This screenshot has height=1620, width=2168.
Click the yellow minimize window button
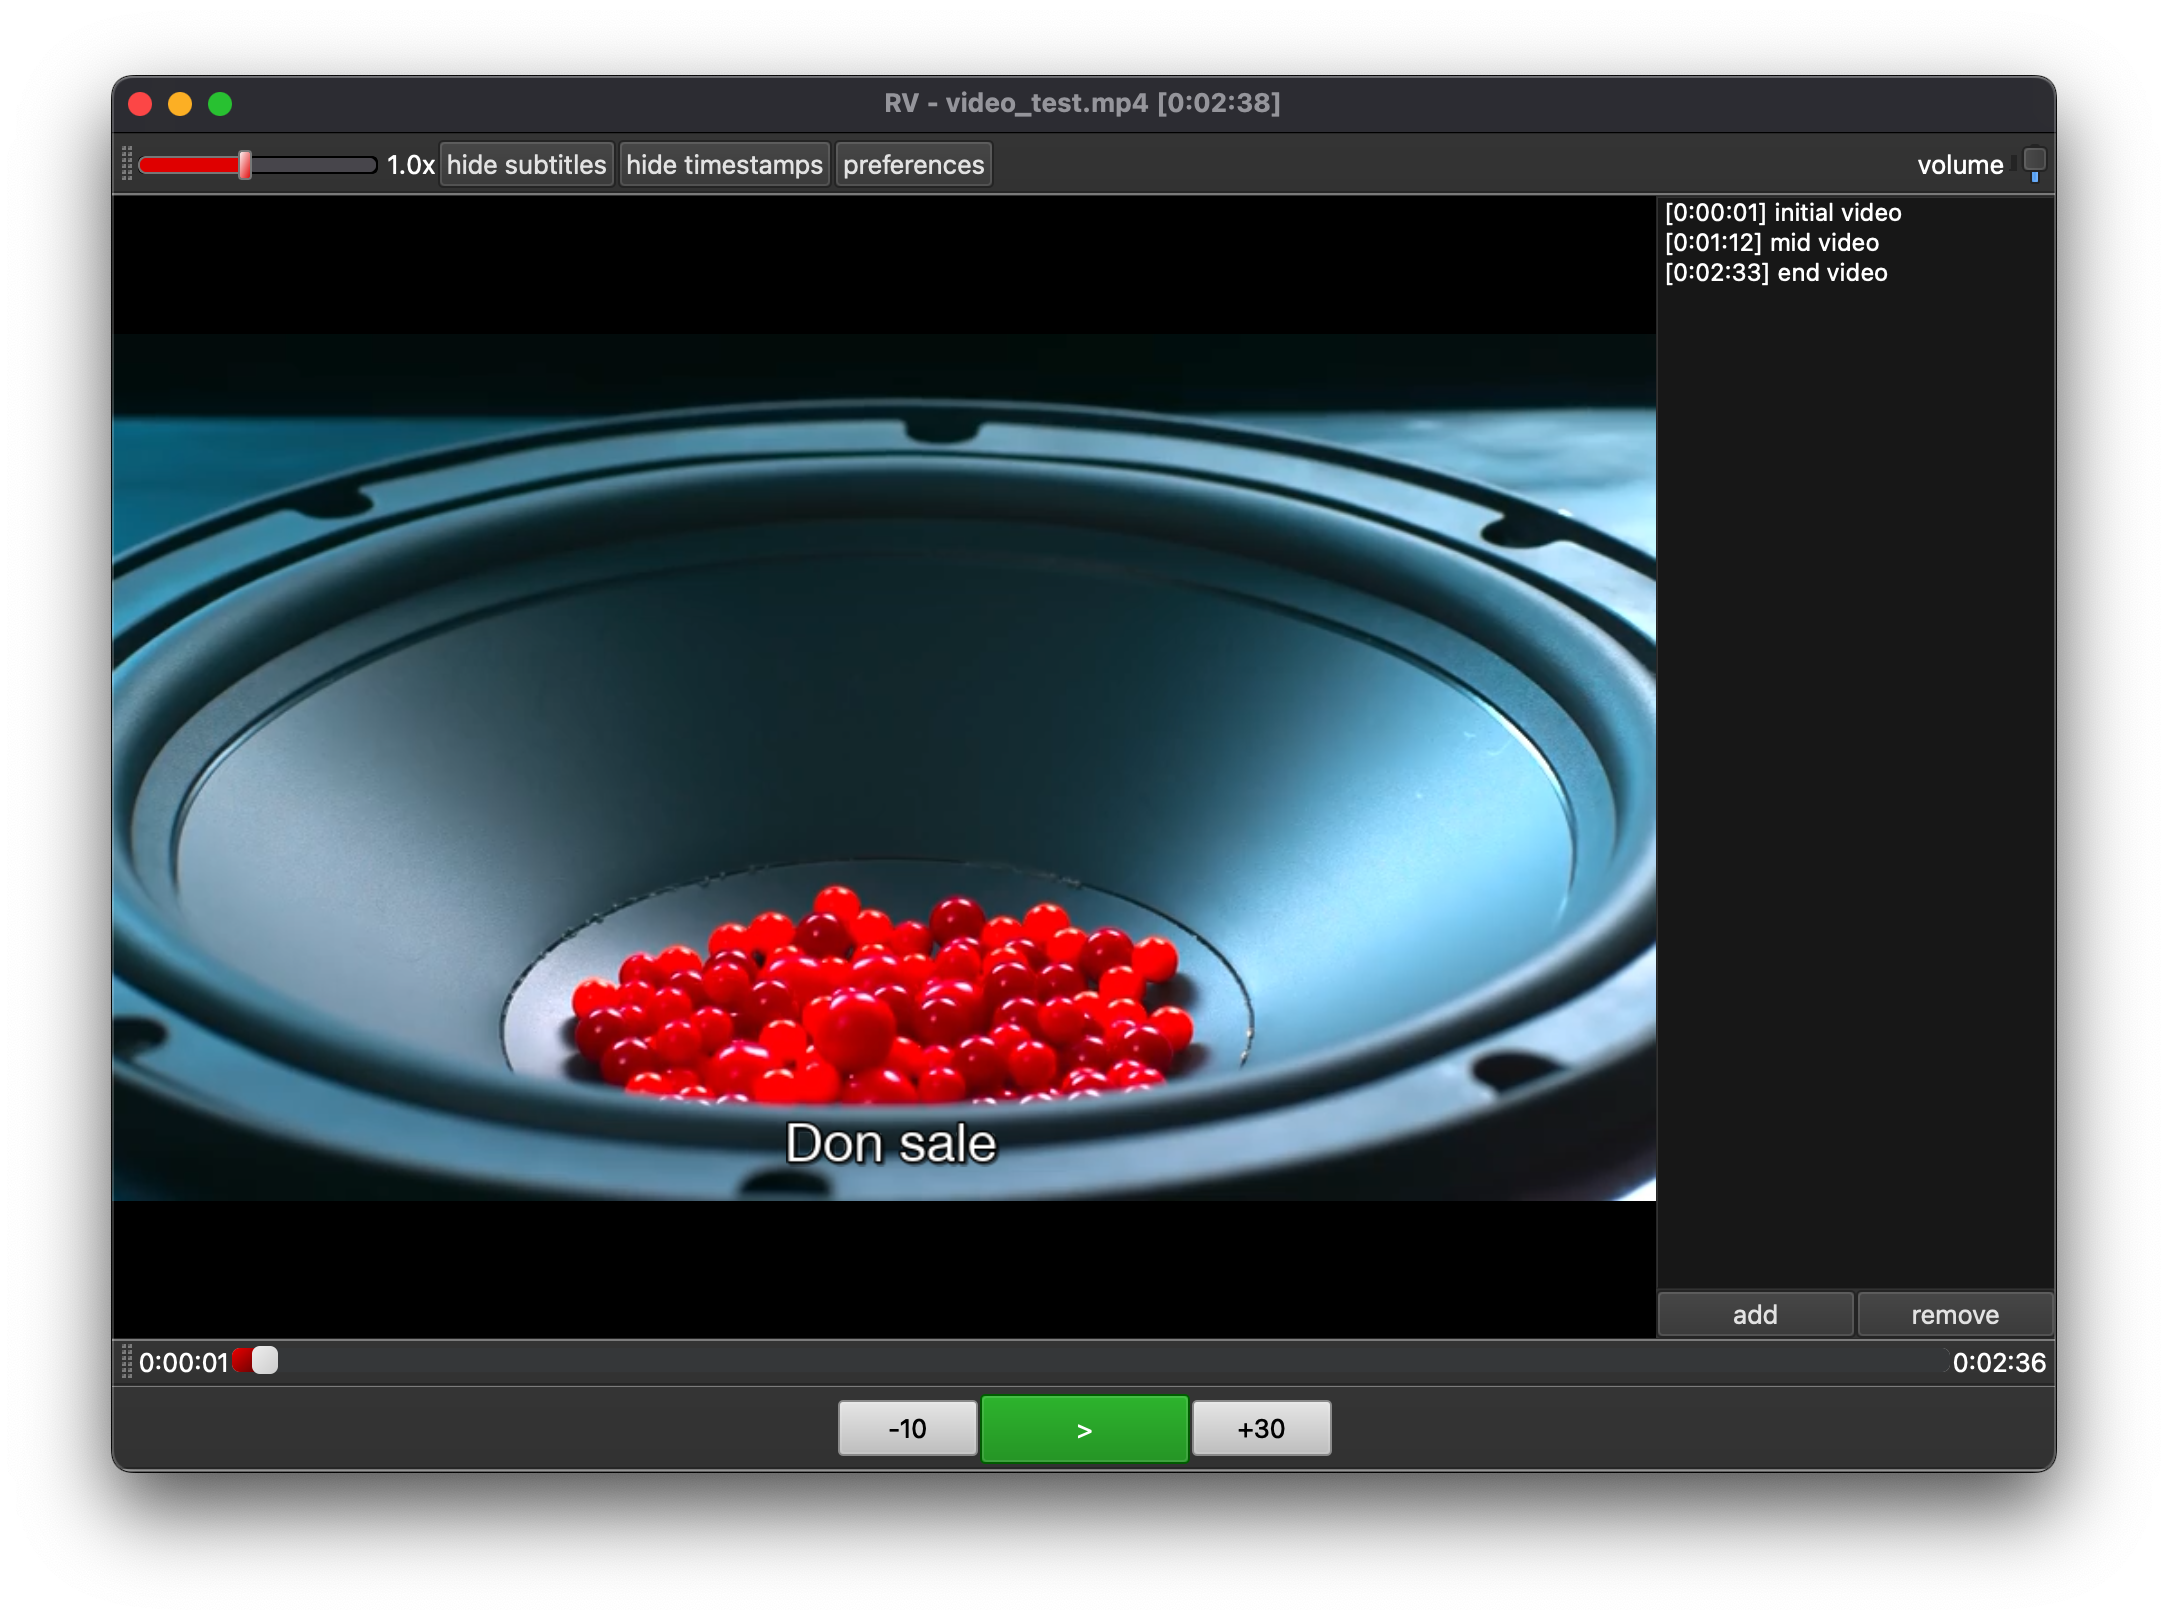180,104
